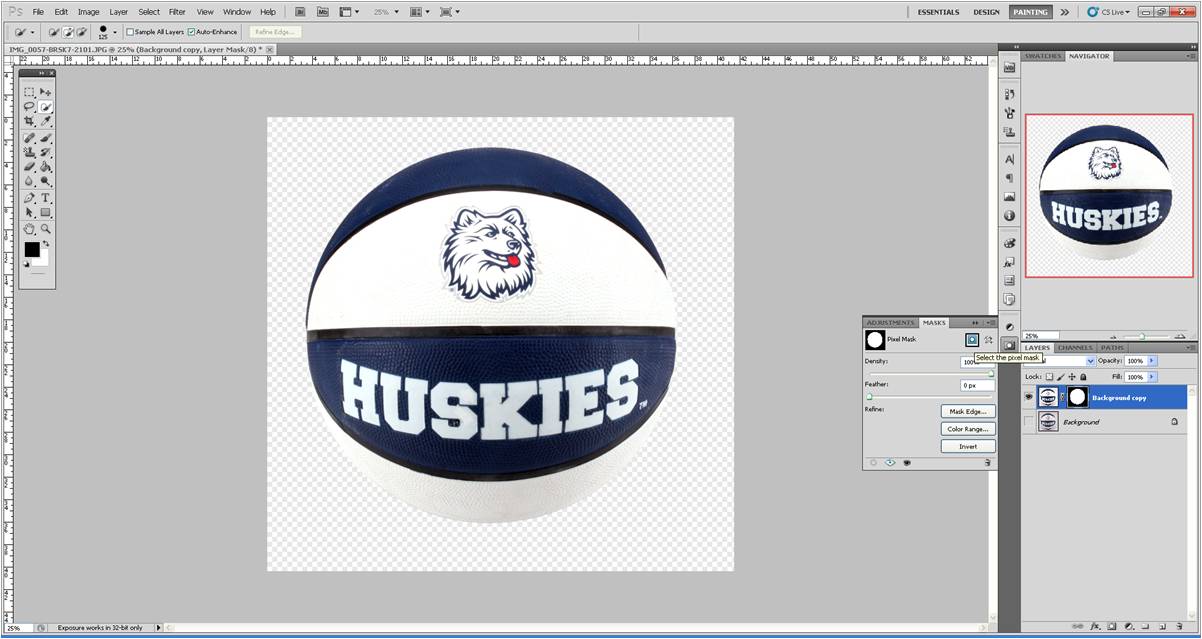Select the Crop tool
The image size is (1202, 639).
pos(30,121)
